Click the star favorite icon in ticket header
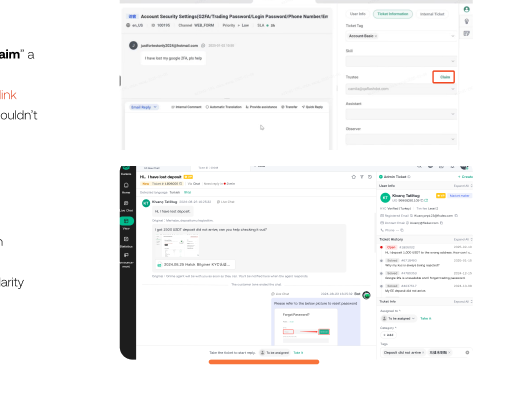Image resolution: width=510 pixels, height=406 pixels. (x=354, y=177)
